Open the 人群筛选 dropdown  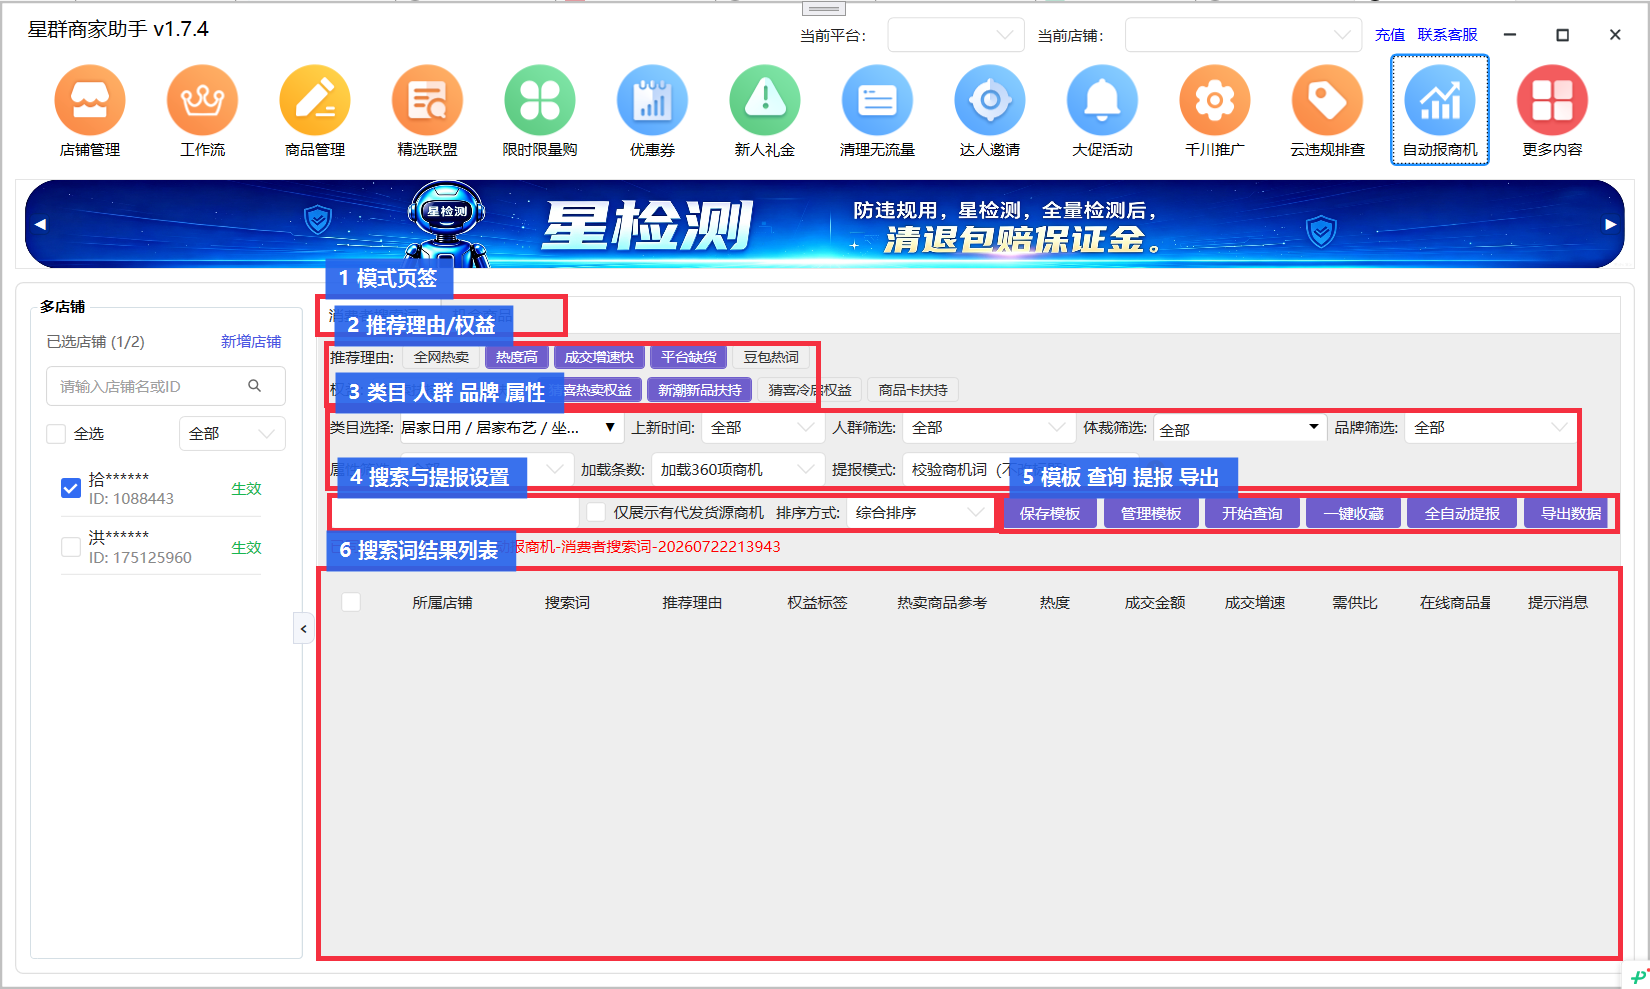(x=988, y=428)
